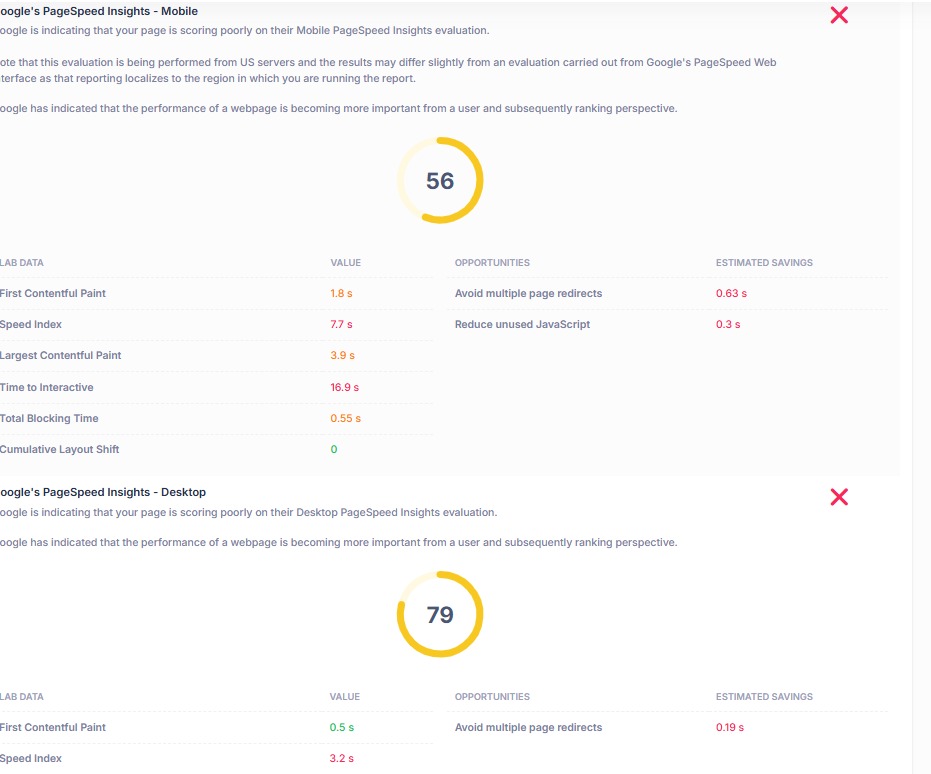Click Desktop Speed Index value 3.2 s
Image resolution: width=931 pixels, height=774 pixels.
[341, 759]
